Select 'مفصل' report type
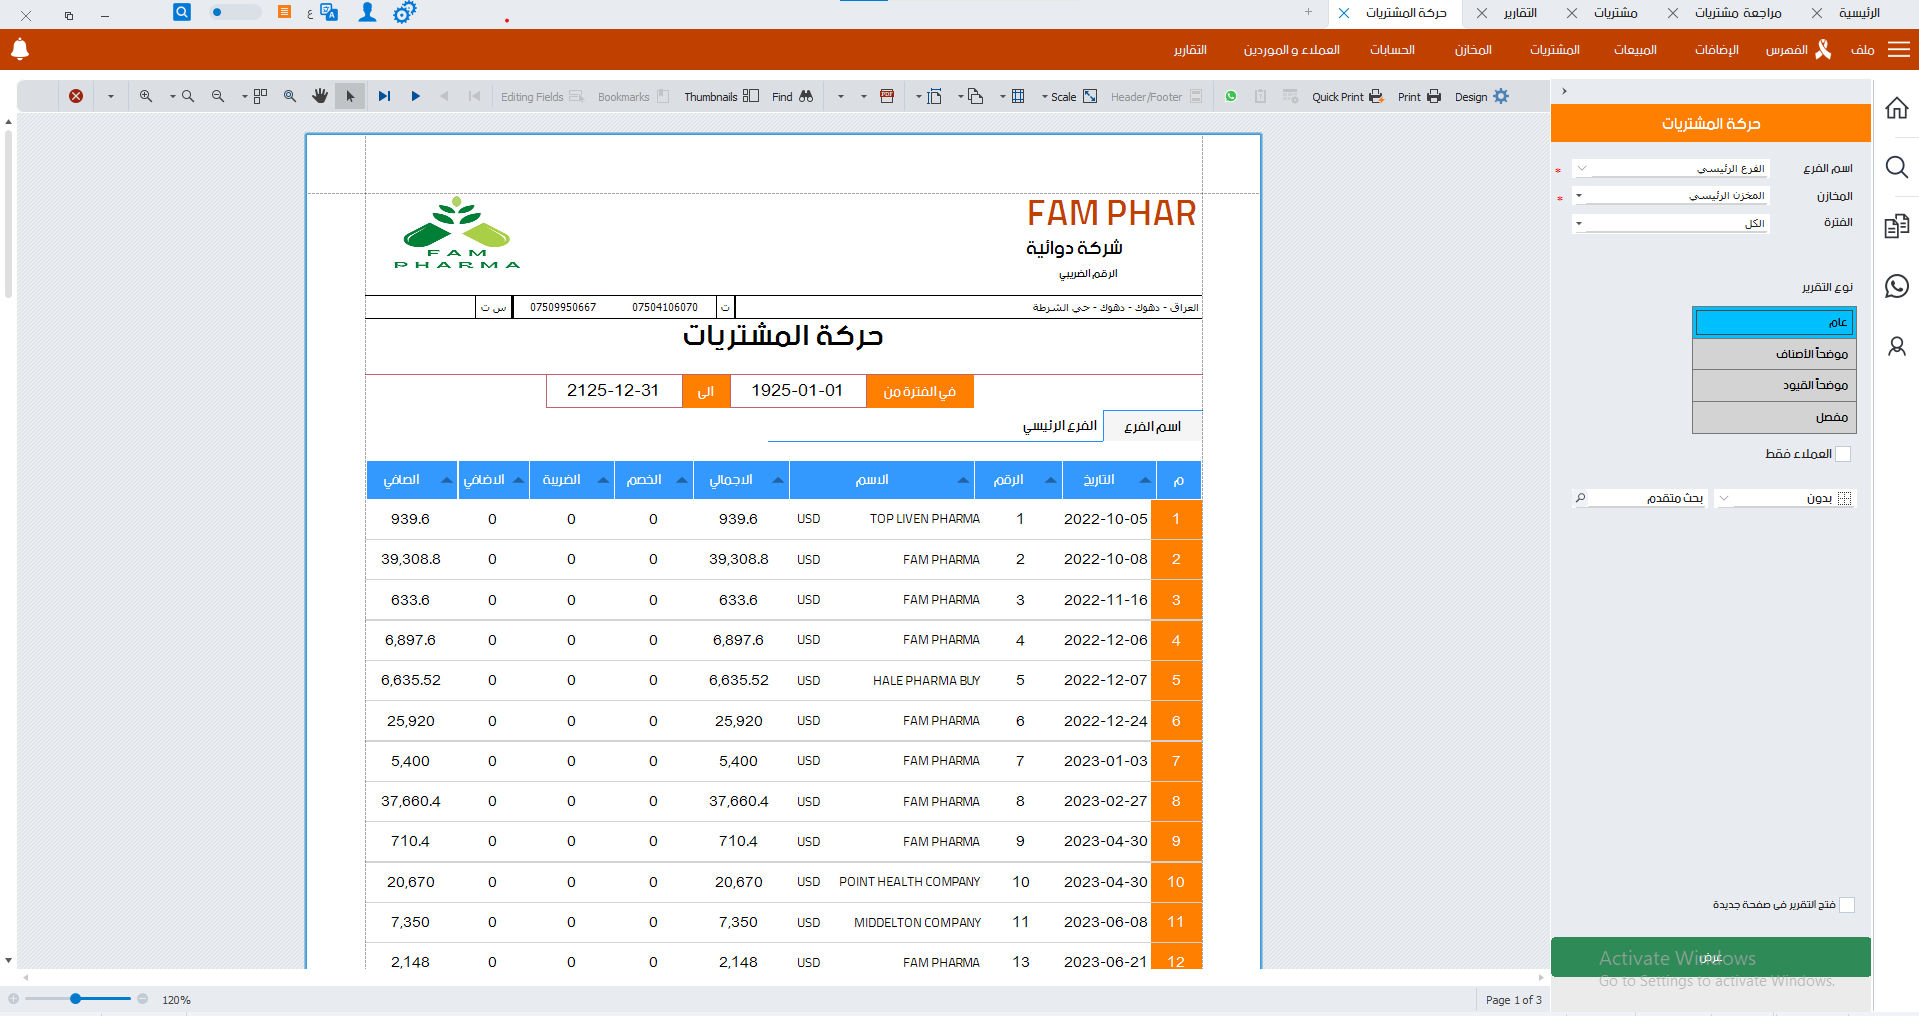1919x1016 pixels. pos(1773,417)
